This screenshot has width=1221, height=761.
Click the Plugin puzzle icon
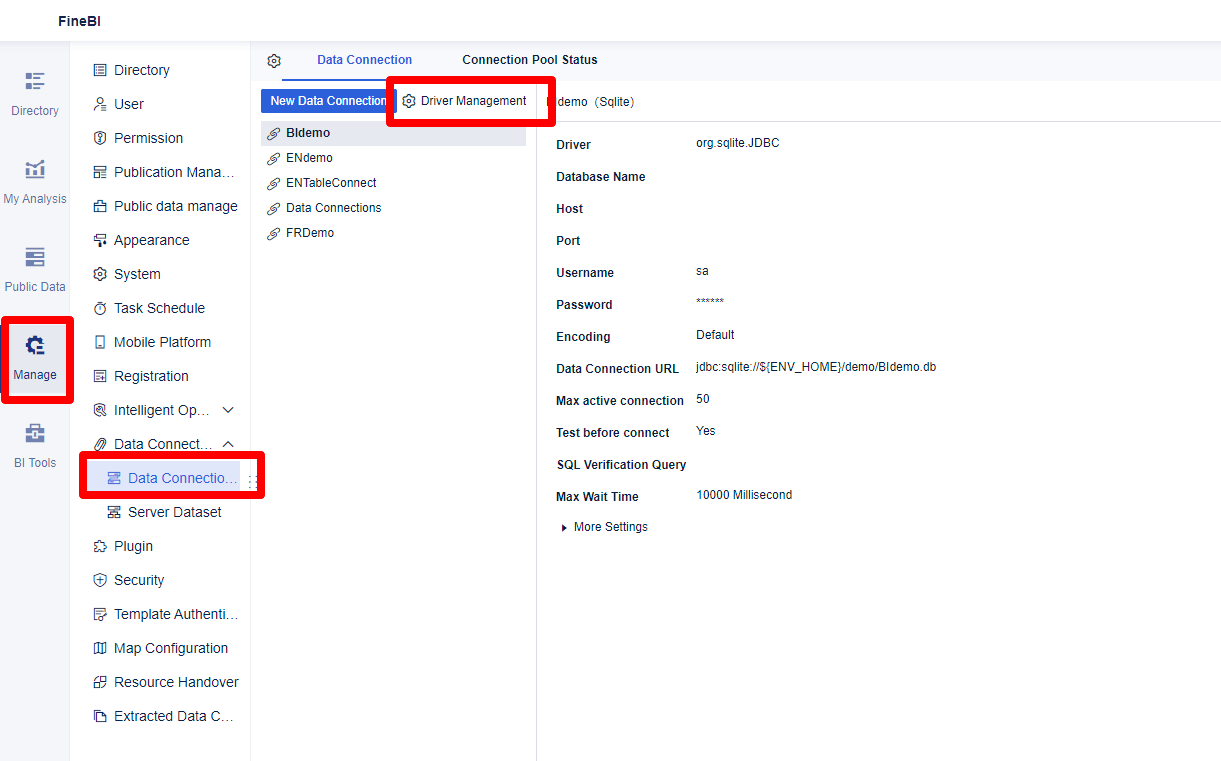[x=100, y=546]
